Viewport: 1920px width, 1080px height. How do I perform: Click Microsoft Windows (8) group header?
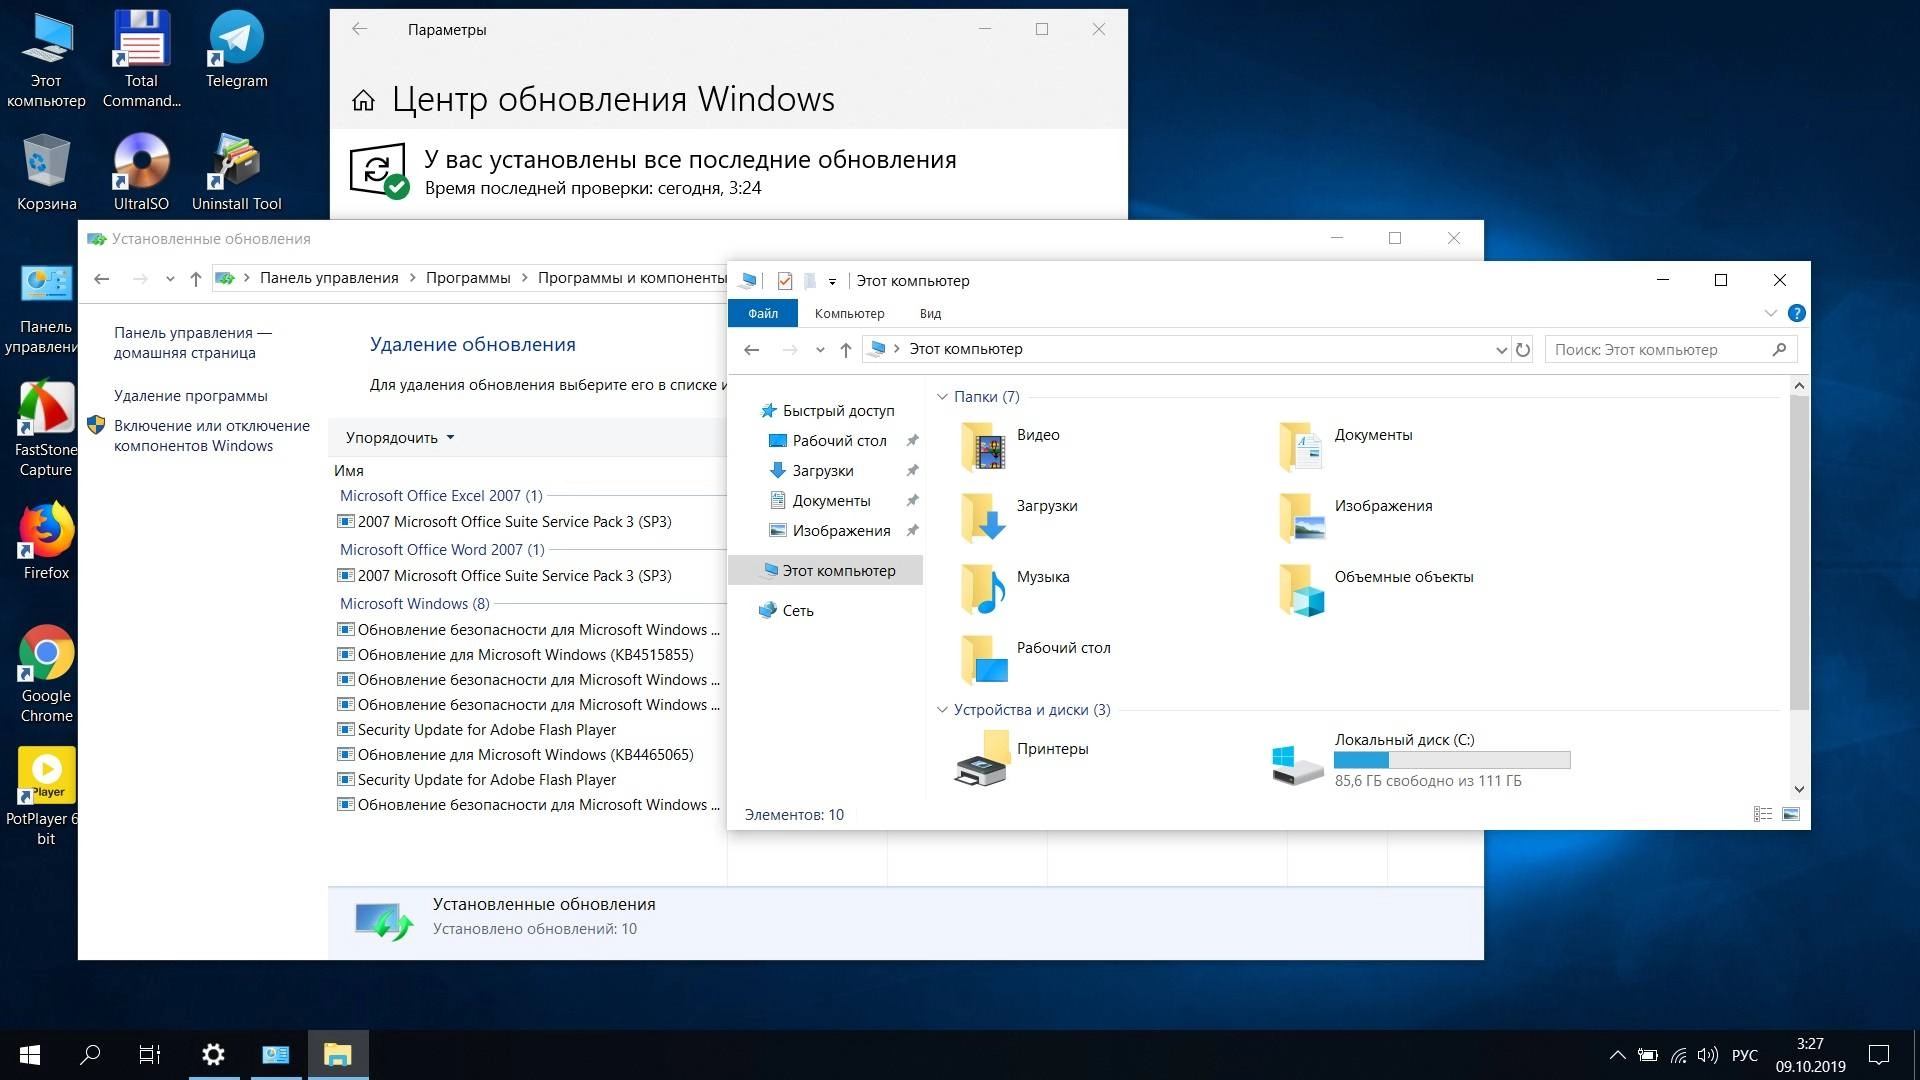click(x=415, y=604)
